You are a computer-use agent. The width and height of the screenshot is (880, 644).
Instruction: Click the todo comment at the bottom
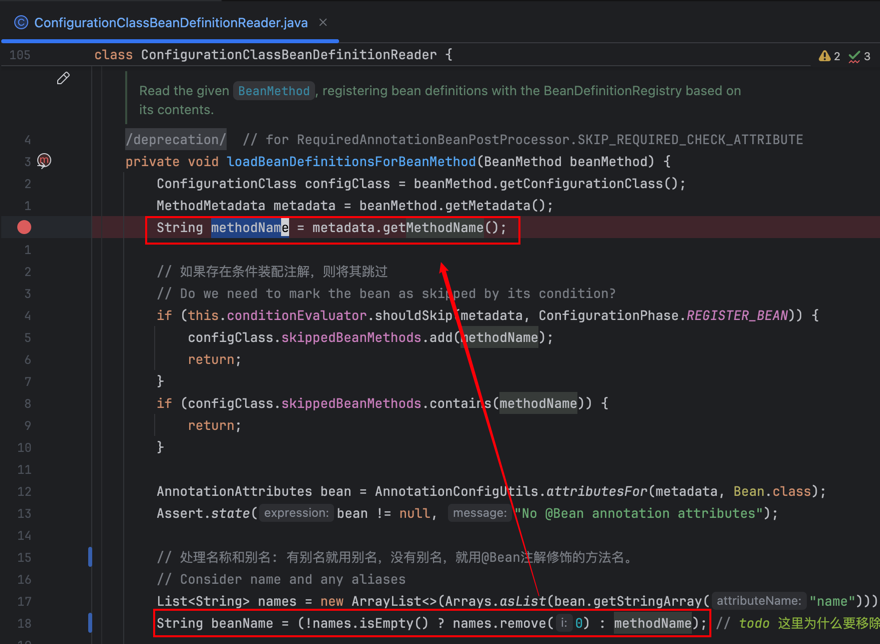pos(755,623)
